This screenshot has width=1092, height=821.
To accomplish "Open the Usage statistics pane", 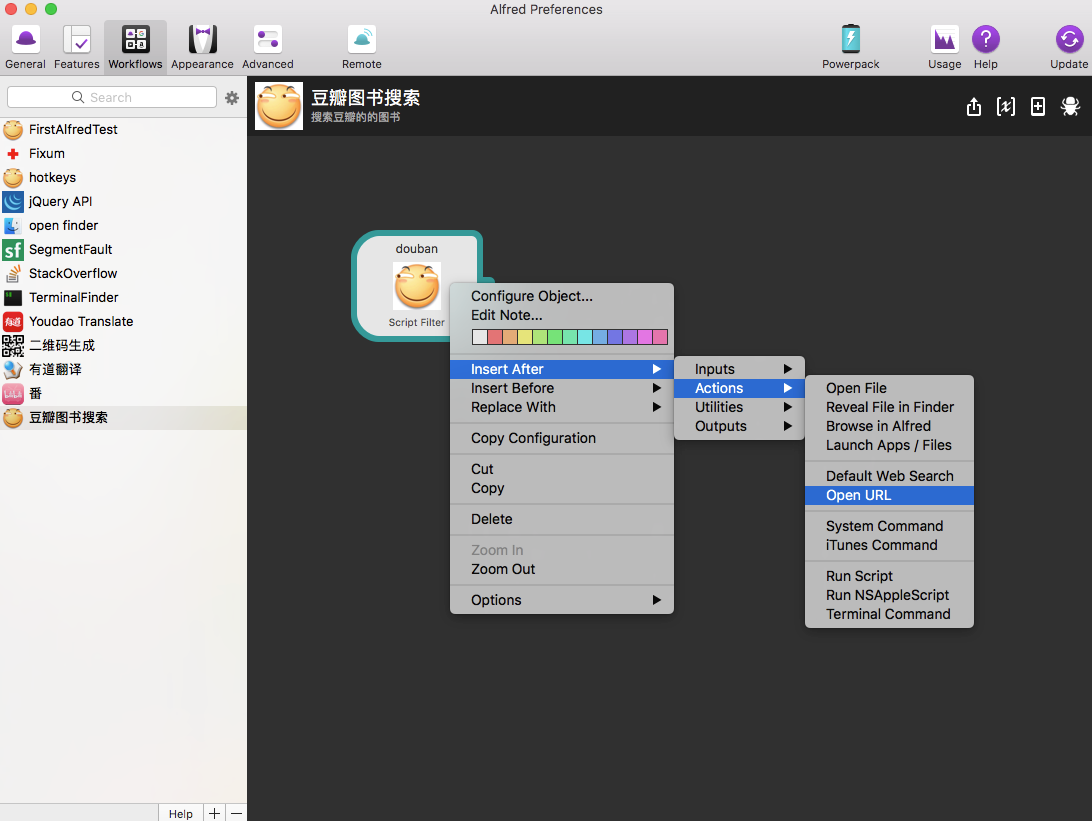I will click(x=944, y=47).
